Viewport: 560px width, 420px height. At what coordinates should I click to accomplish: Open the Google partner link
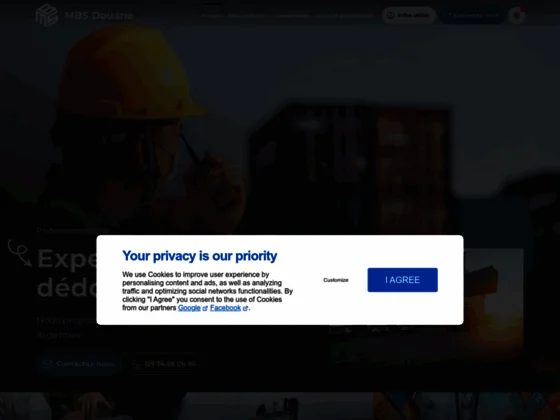click(189, 308)
